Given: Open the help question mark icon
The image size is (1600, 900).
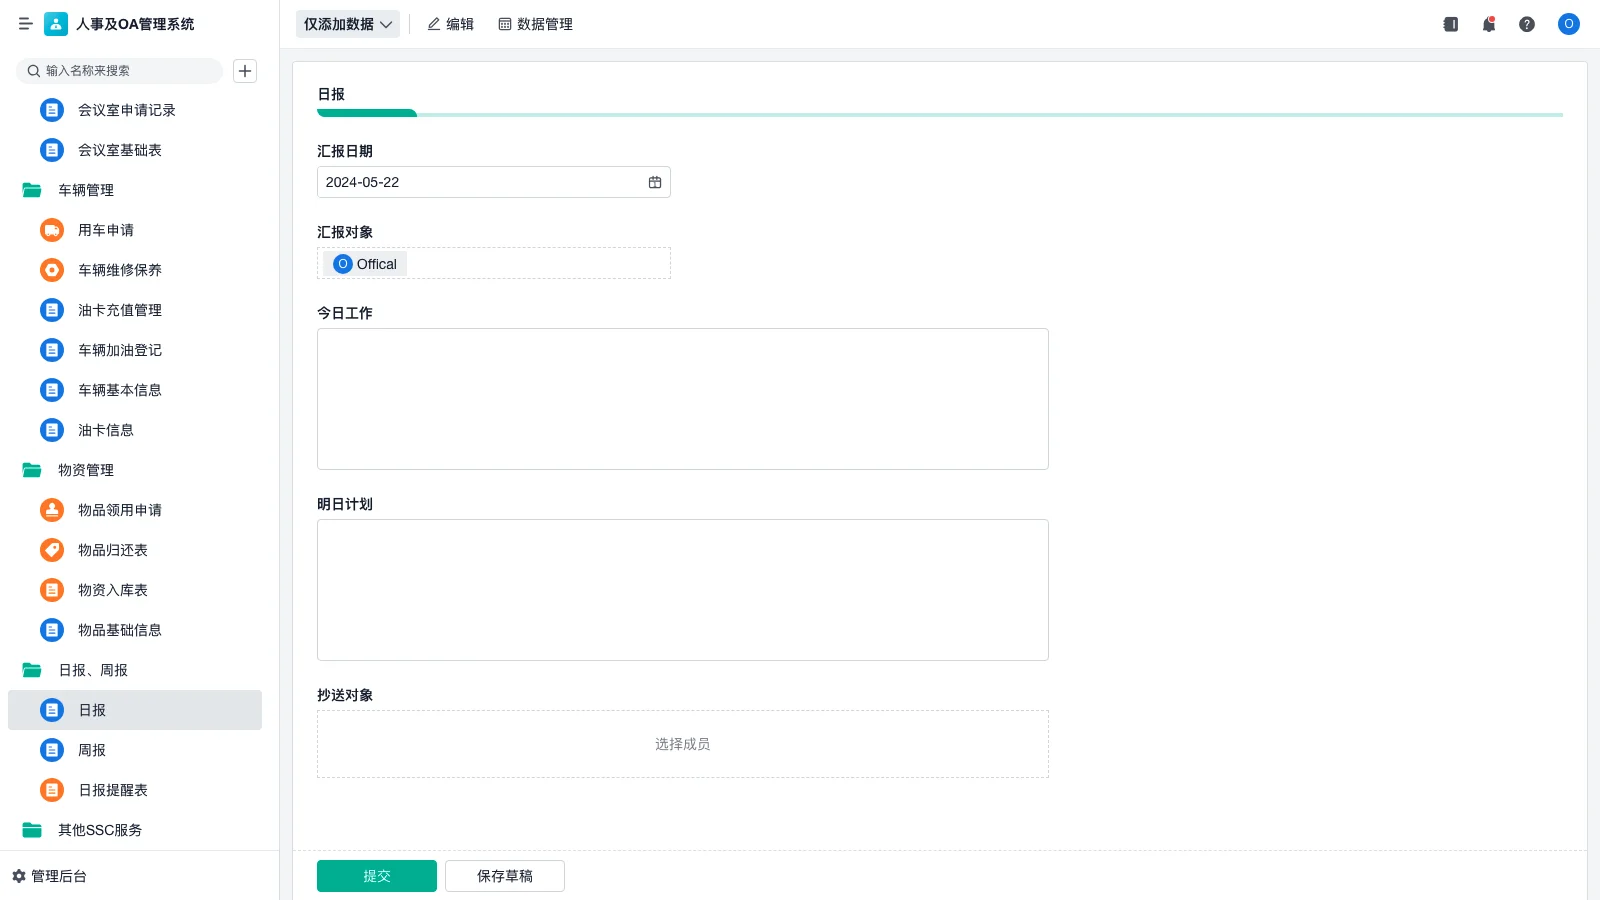Looking at the screenshot, I should (x=1527, y=24).
